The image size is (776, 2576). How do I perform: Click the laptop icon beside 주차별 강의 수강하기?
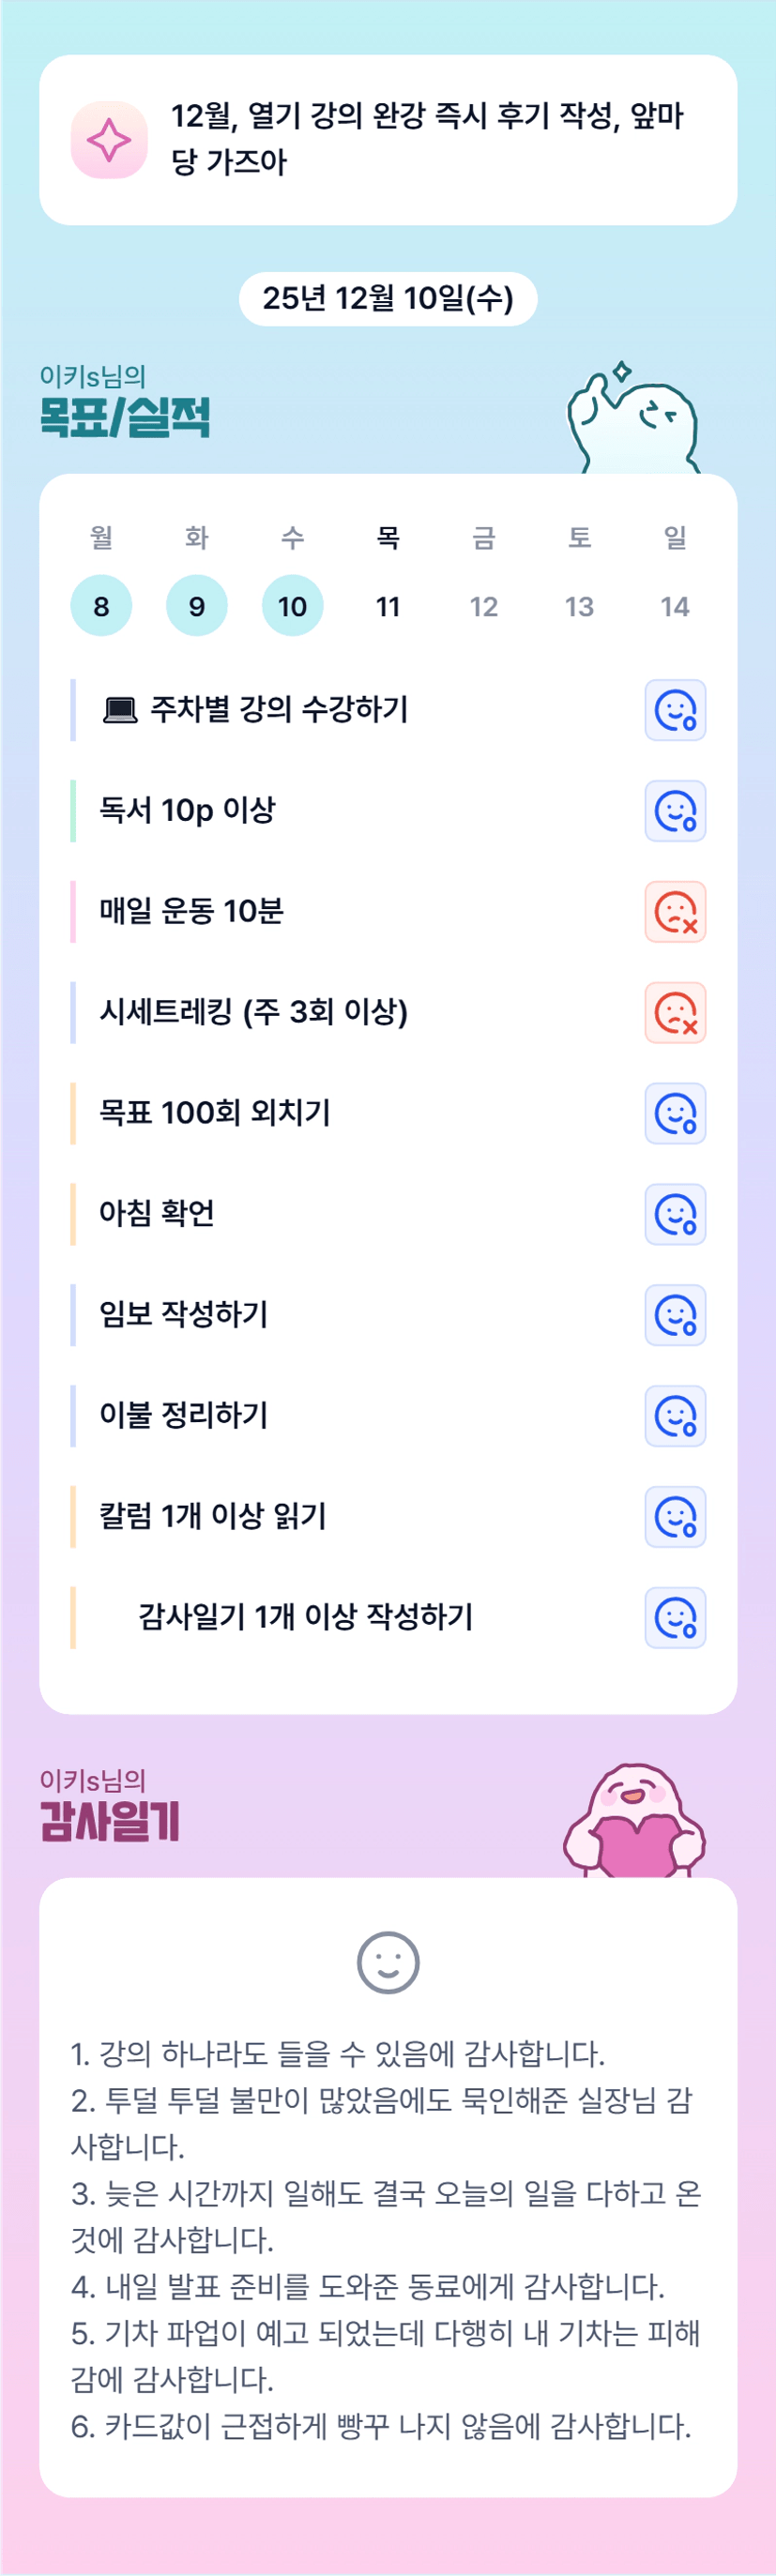120,711
